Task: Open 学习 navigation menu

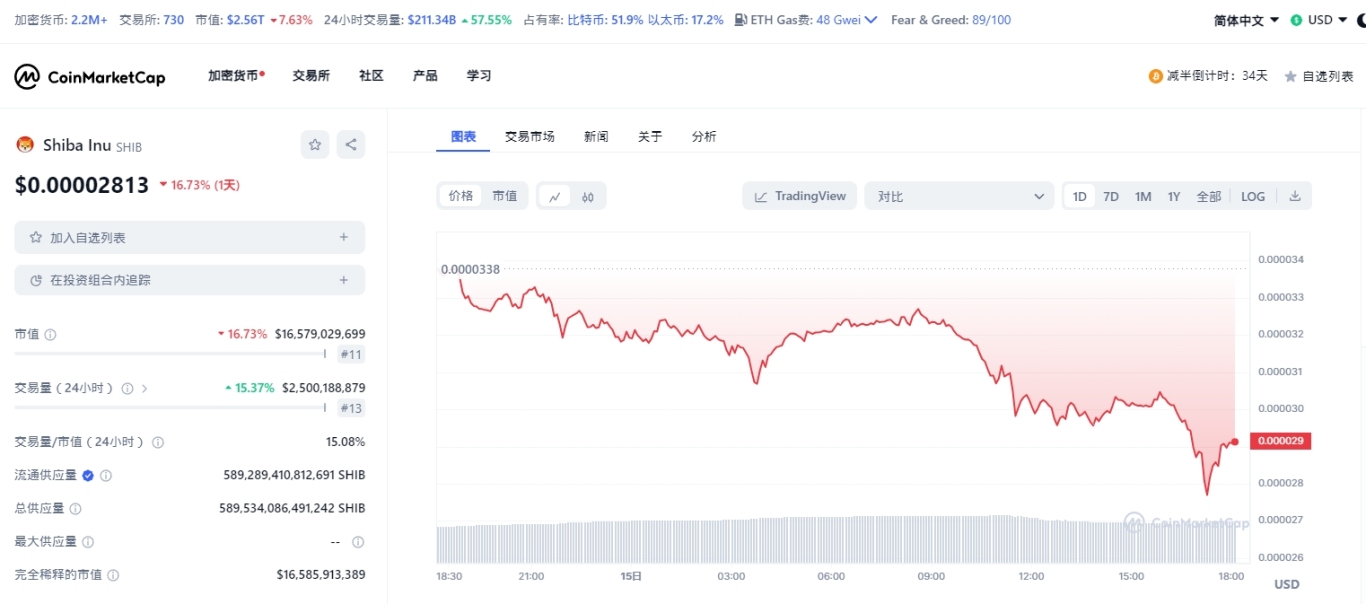Action: pos(479,76)
